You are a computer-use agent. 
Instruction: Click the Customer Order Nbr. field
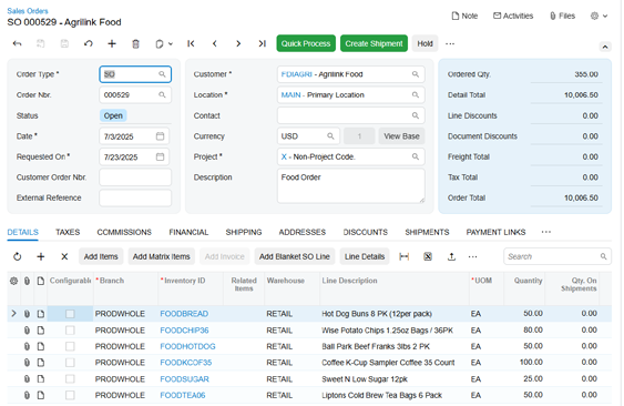coord(135,177)
